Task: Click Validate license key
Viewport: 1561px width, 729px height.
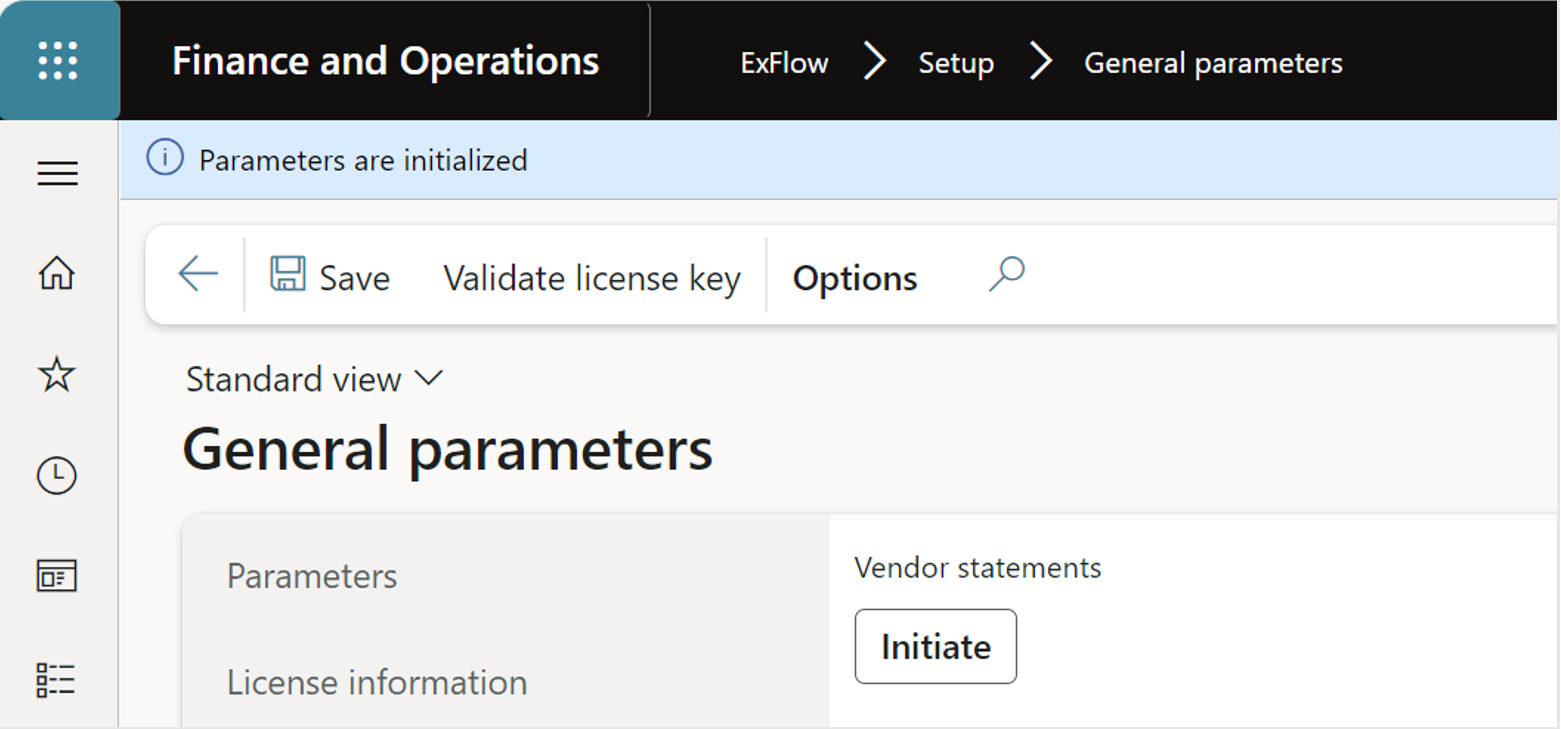Action: click(x=592, y=278)
